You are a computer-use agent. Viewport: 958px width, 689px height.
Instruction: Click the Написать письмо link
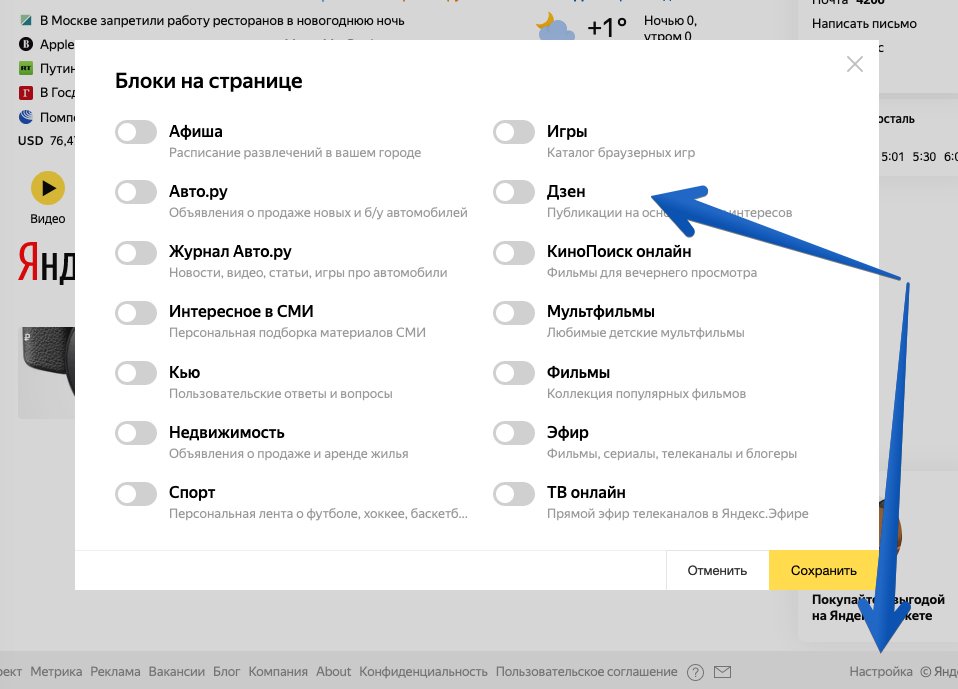click(x=864, y=24)
